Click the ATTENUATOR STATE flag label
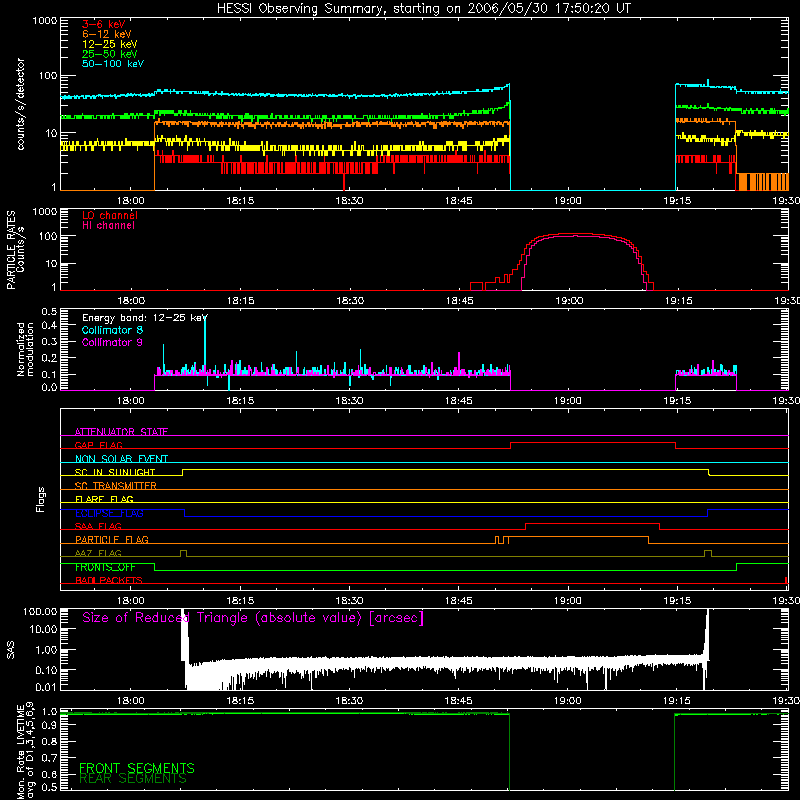Image resolution: width=800 pixels, height=800 pixels. (x=121, y=432)
